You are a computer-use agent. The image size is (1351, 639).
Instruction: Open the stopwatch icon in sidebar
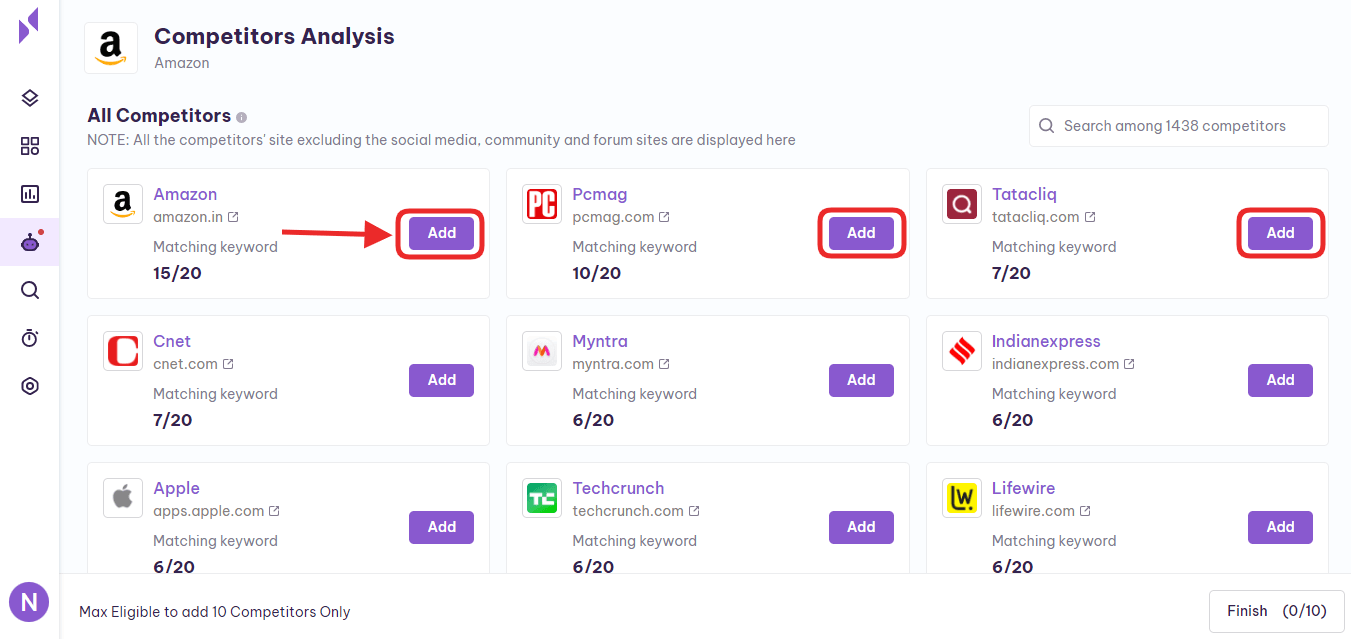pyautogui.click(x=30, y=338)
